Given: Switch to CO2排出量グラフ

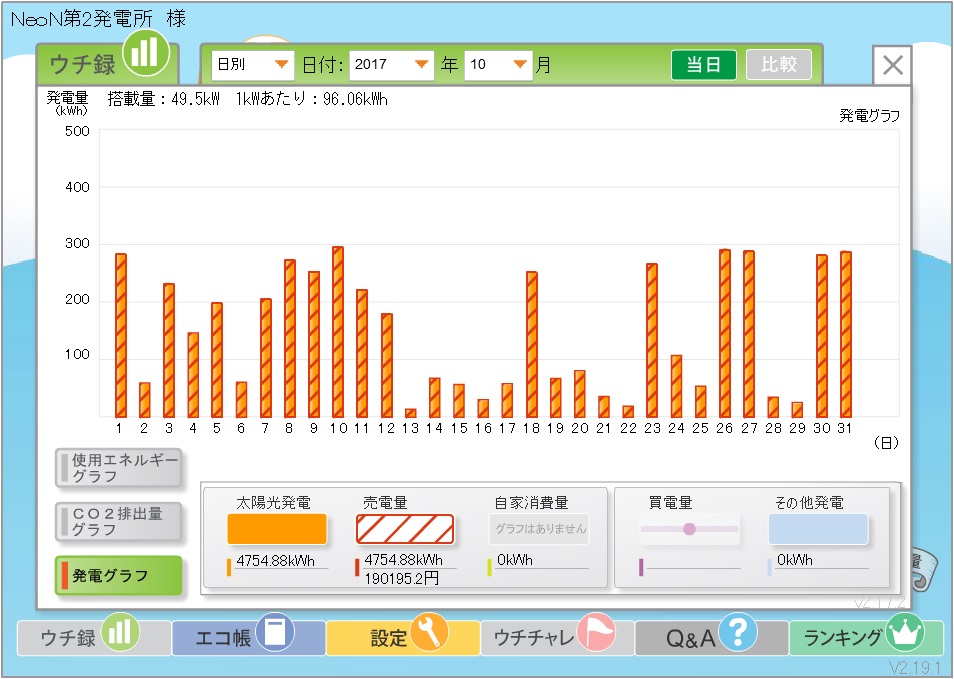Looking at the screenshot, I should pyautogui.click(x=119, y=521).
